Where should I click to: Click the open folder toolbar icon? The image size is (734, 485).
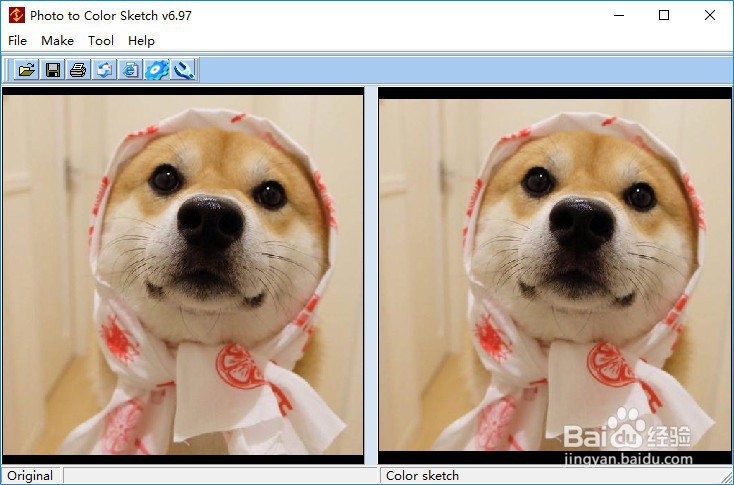pos(26,70)
